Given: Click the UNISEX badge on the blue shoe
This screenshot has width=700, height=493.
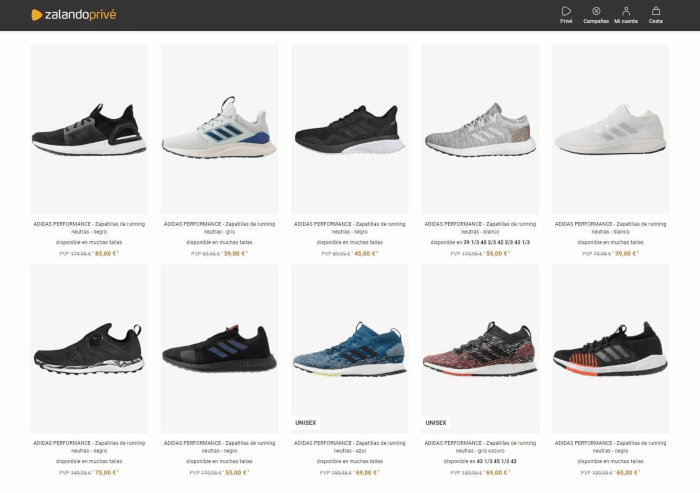Looking at the screenshot, I should (x=305, y=422).
